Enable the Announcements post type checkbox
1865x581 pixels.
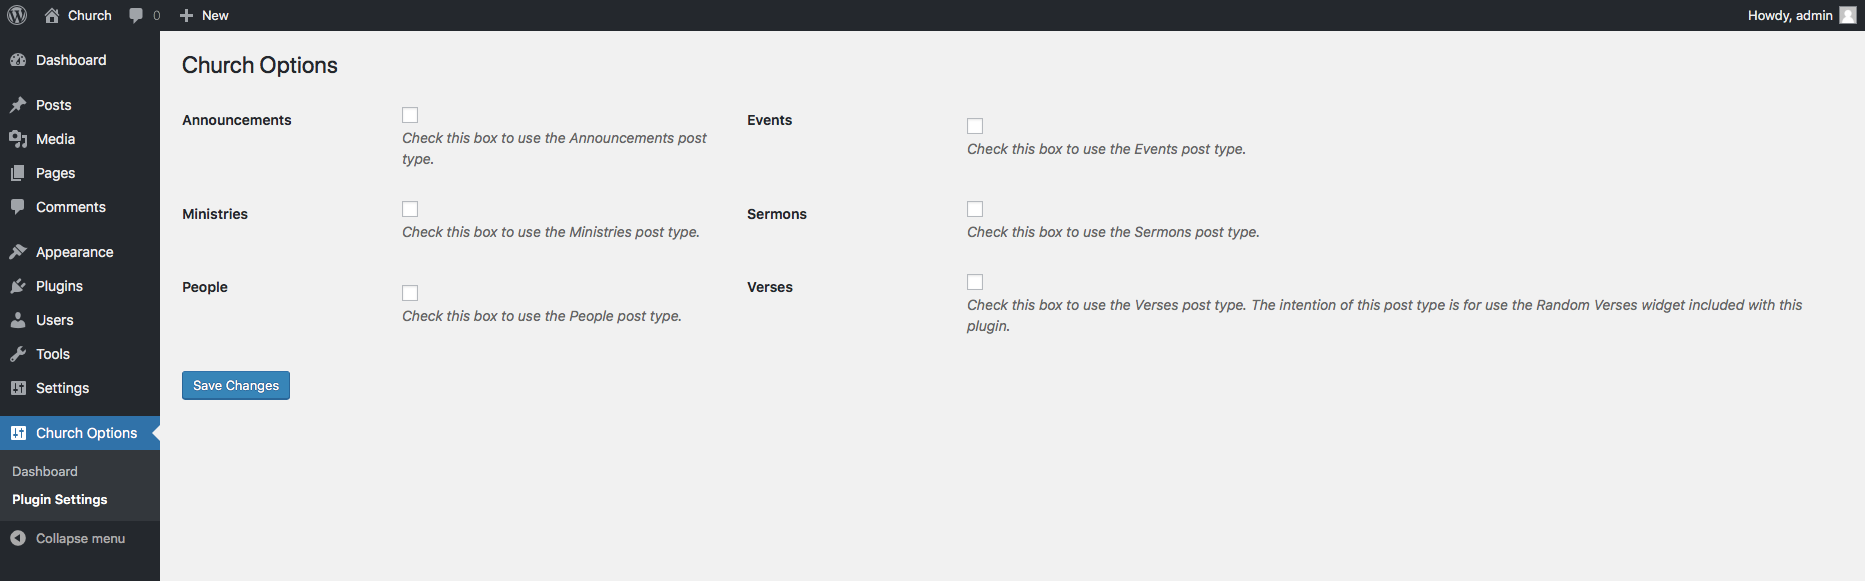click(410, 115)
